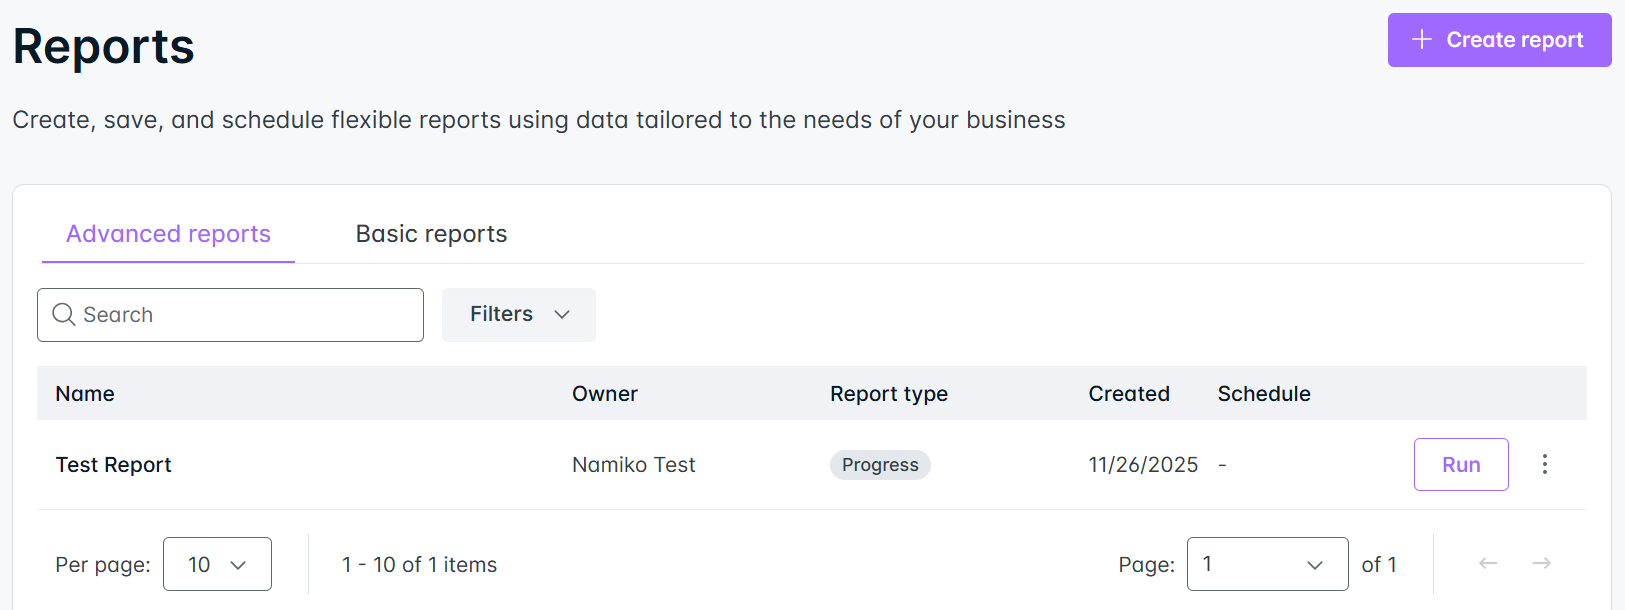Open the Per page dropdown
Screen dimensions: 1625x610
point(217,565)
